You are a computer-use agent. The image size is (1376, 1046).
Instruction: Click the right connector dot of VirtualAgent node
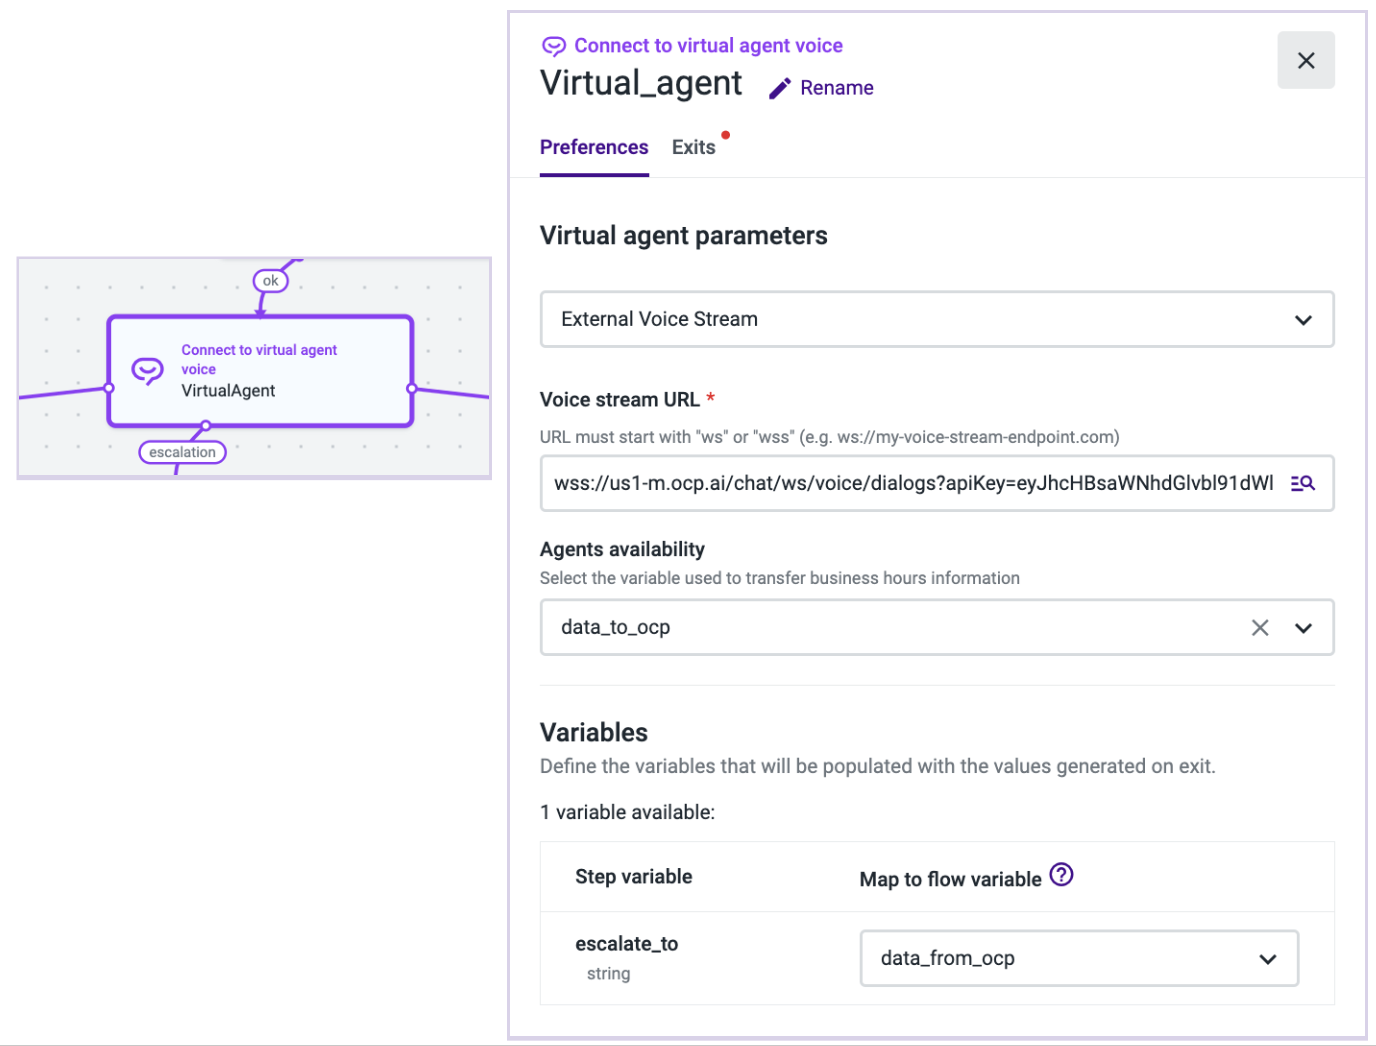tap(411, 388)
